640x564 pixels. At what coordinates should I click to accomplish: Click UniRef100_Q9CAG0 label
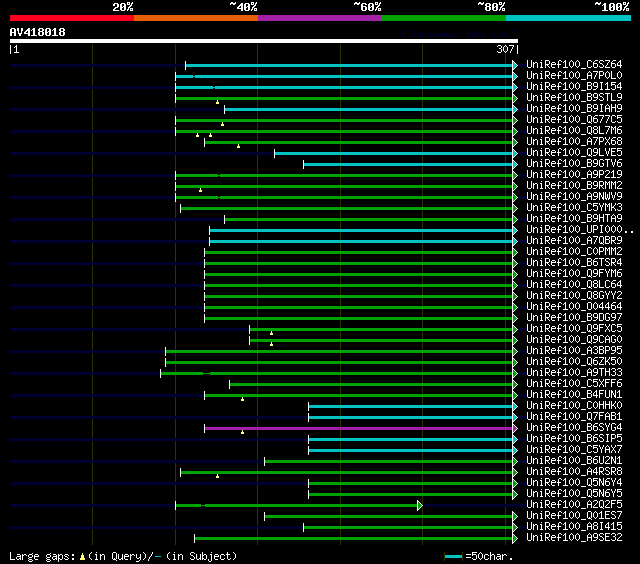pyautogui.click(x=574, y=340)
